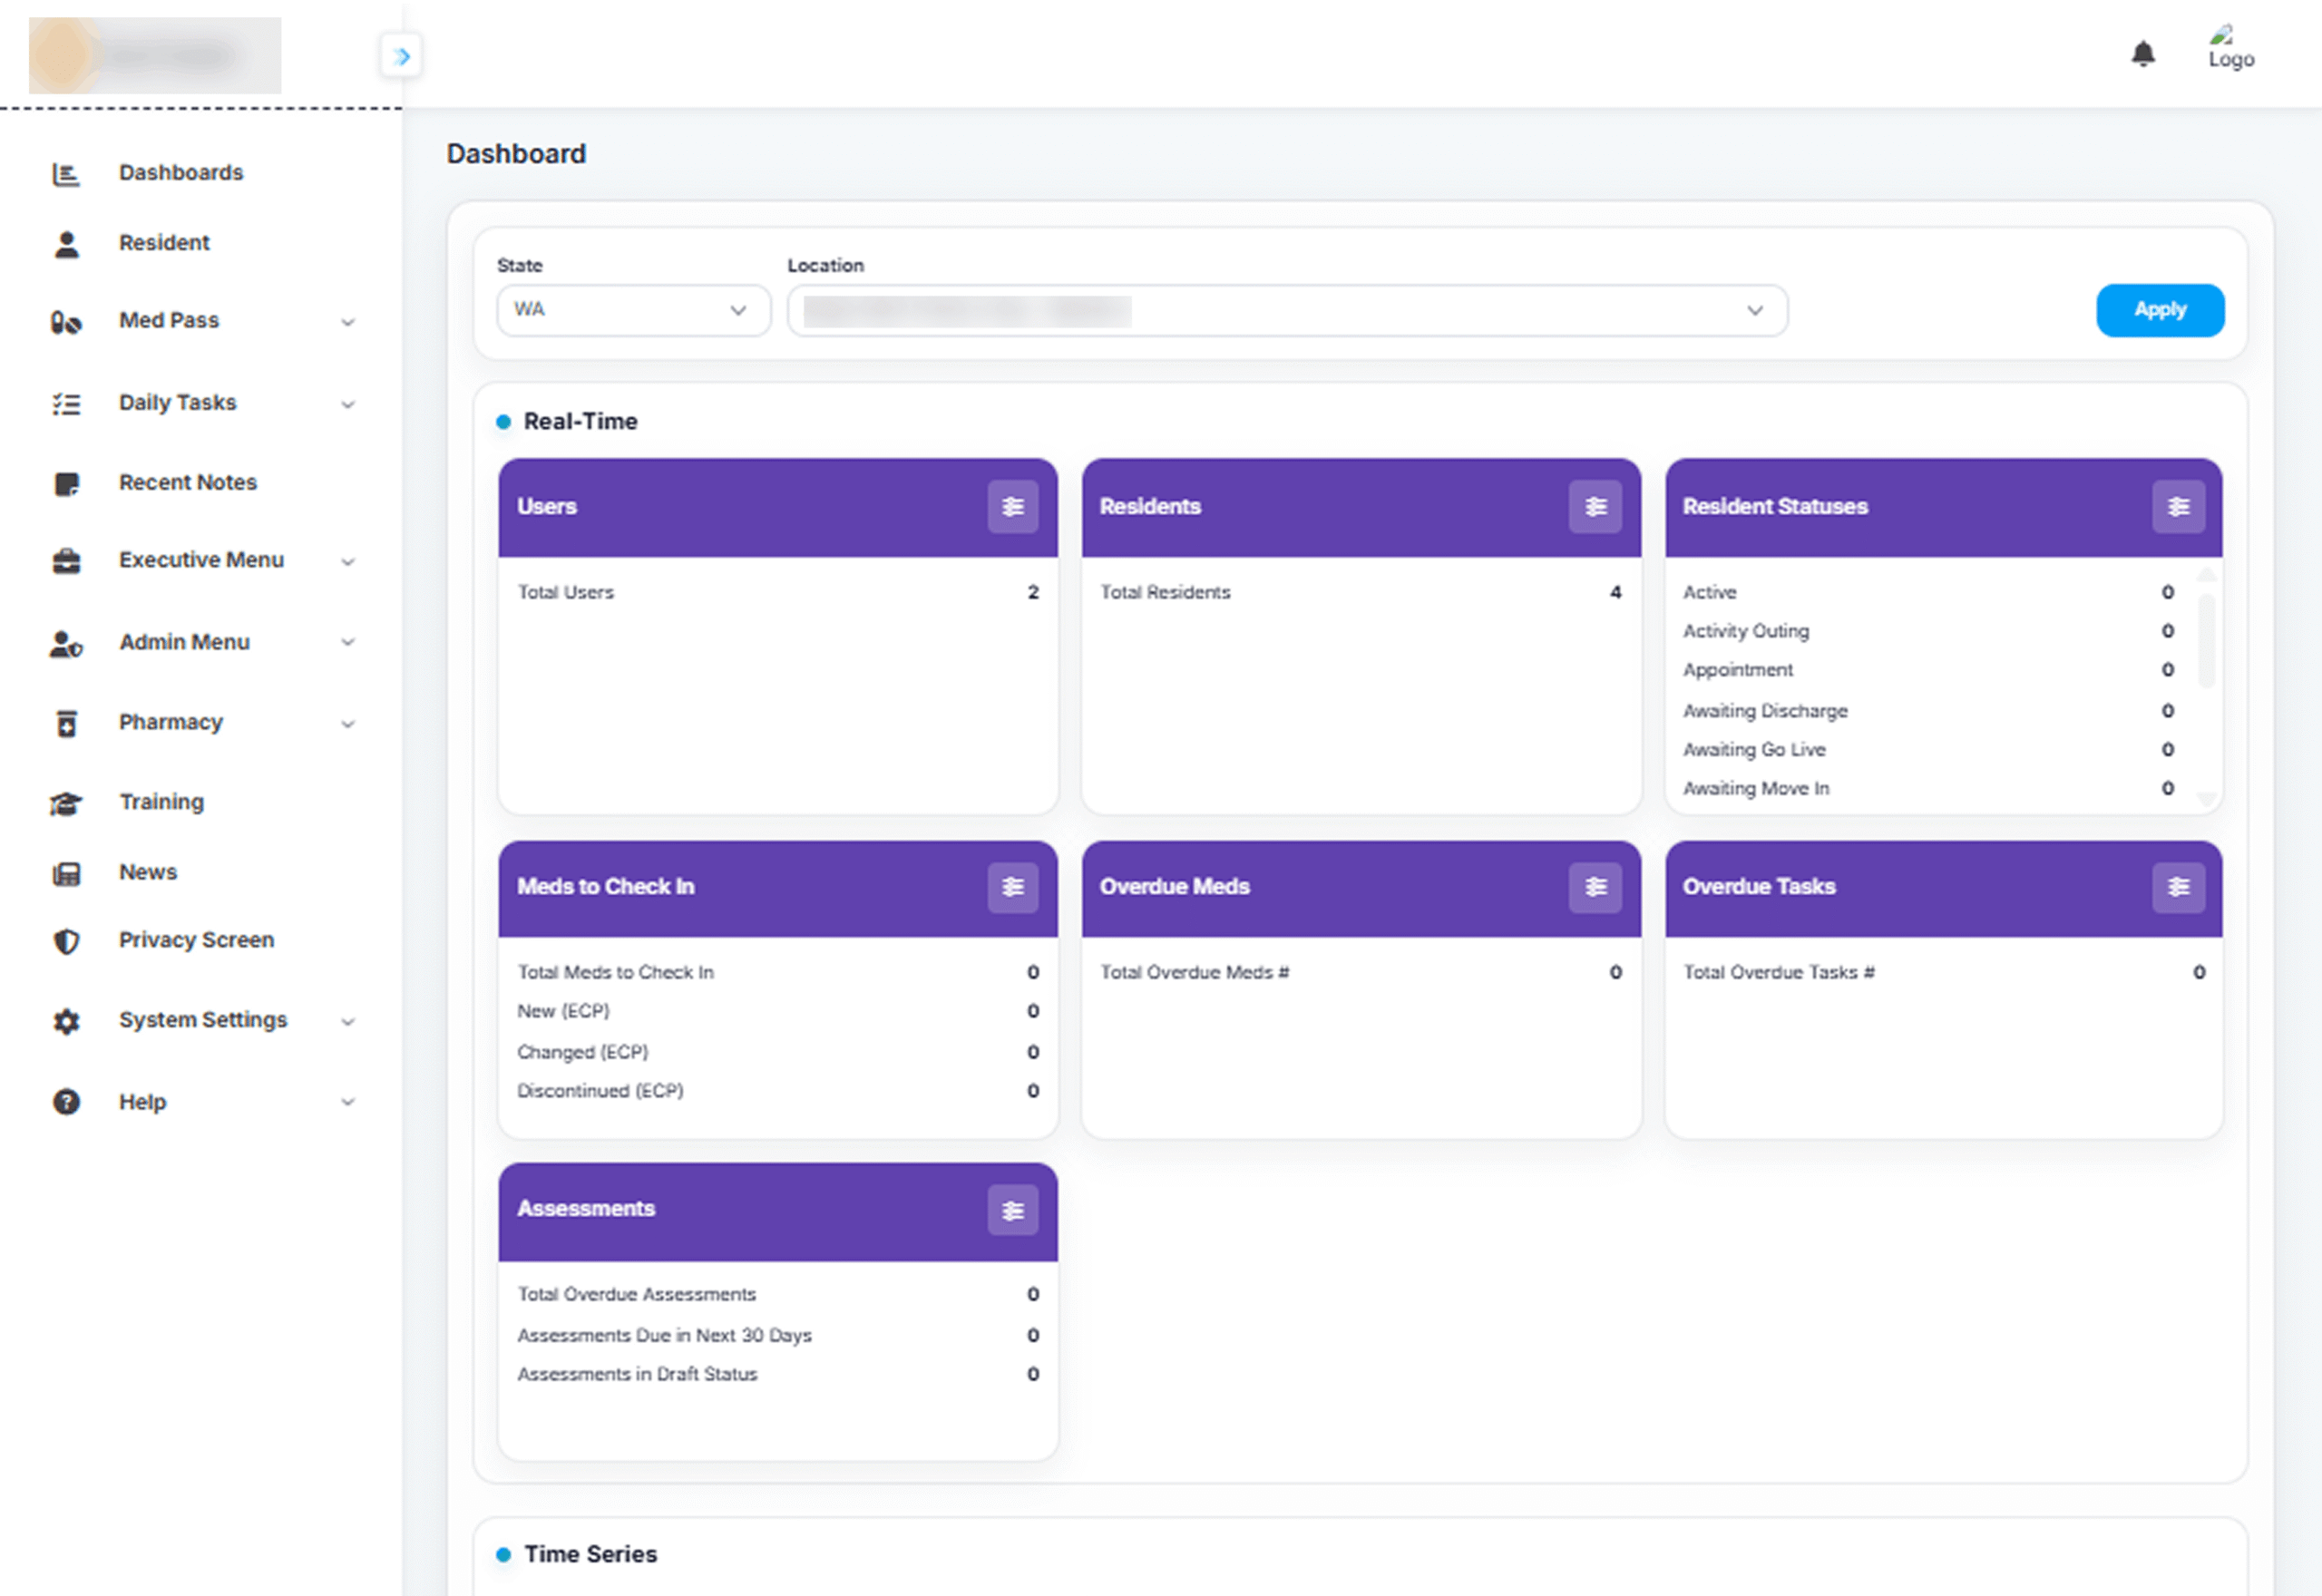Open the Location dropdown
This screenshot has width=2322, height=1596.
pyautogui.click(x=1286, y=311)
